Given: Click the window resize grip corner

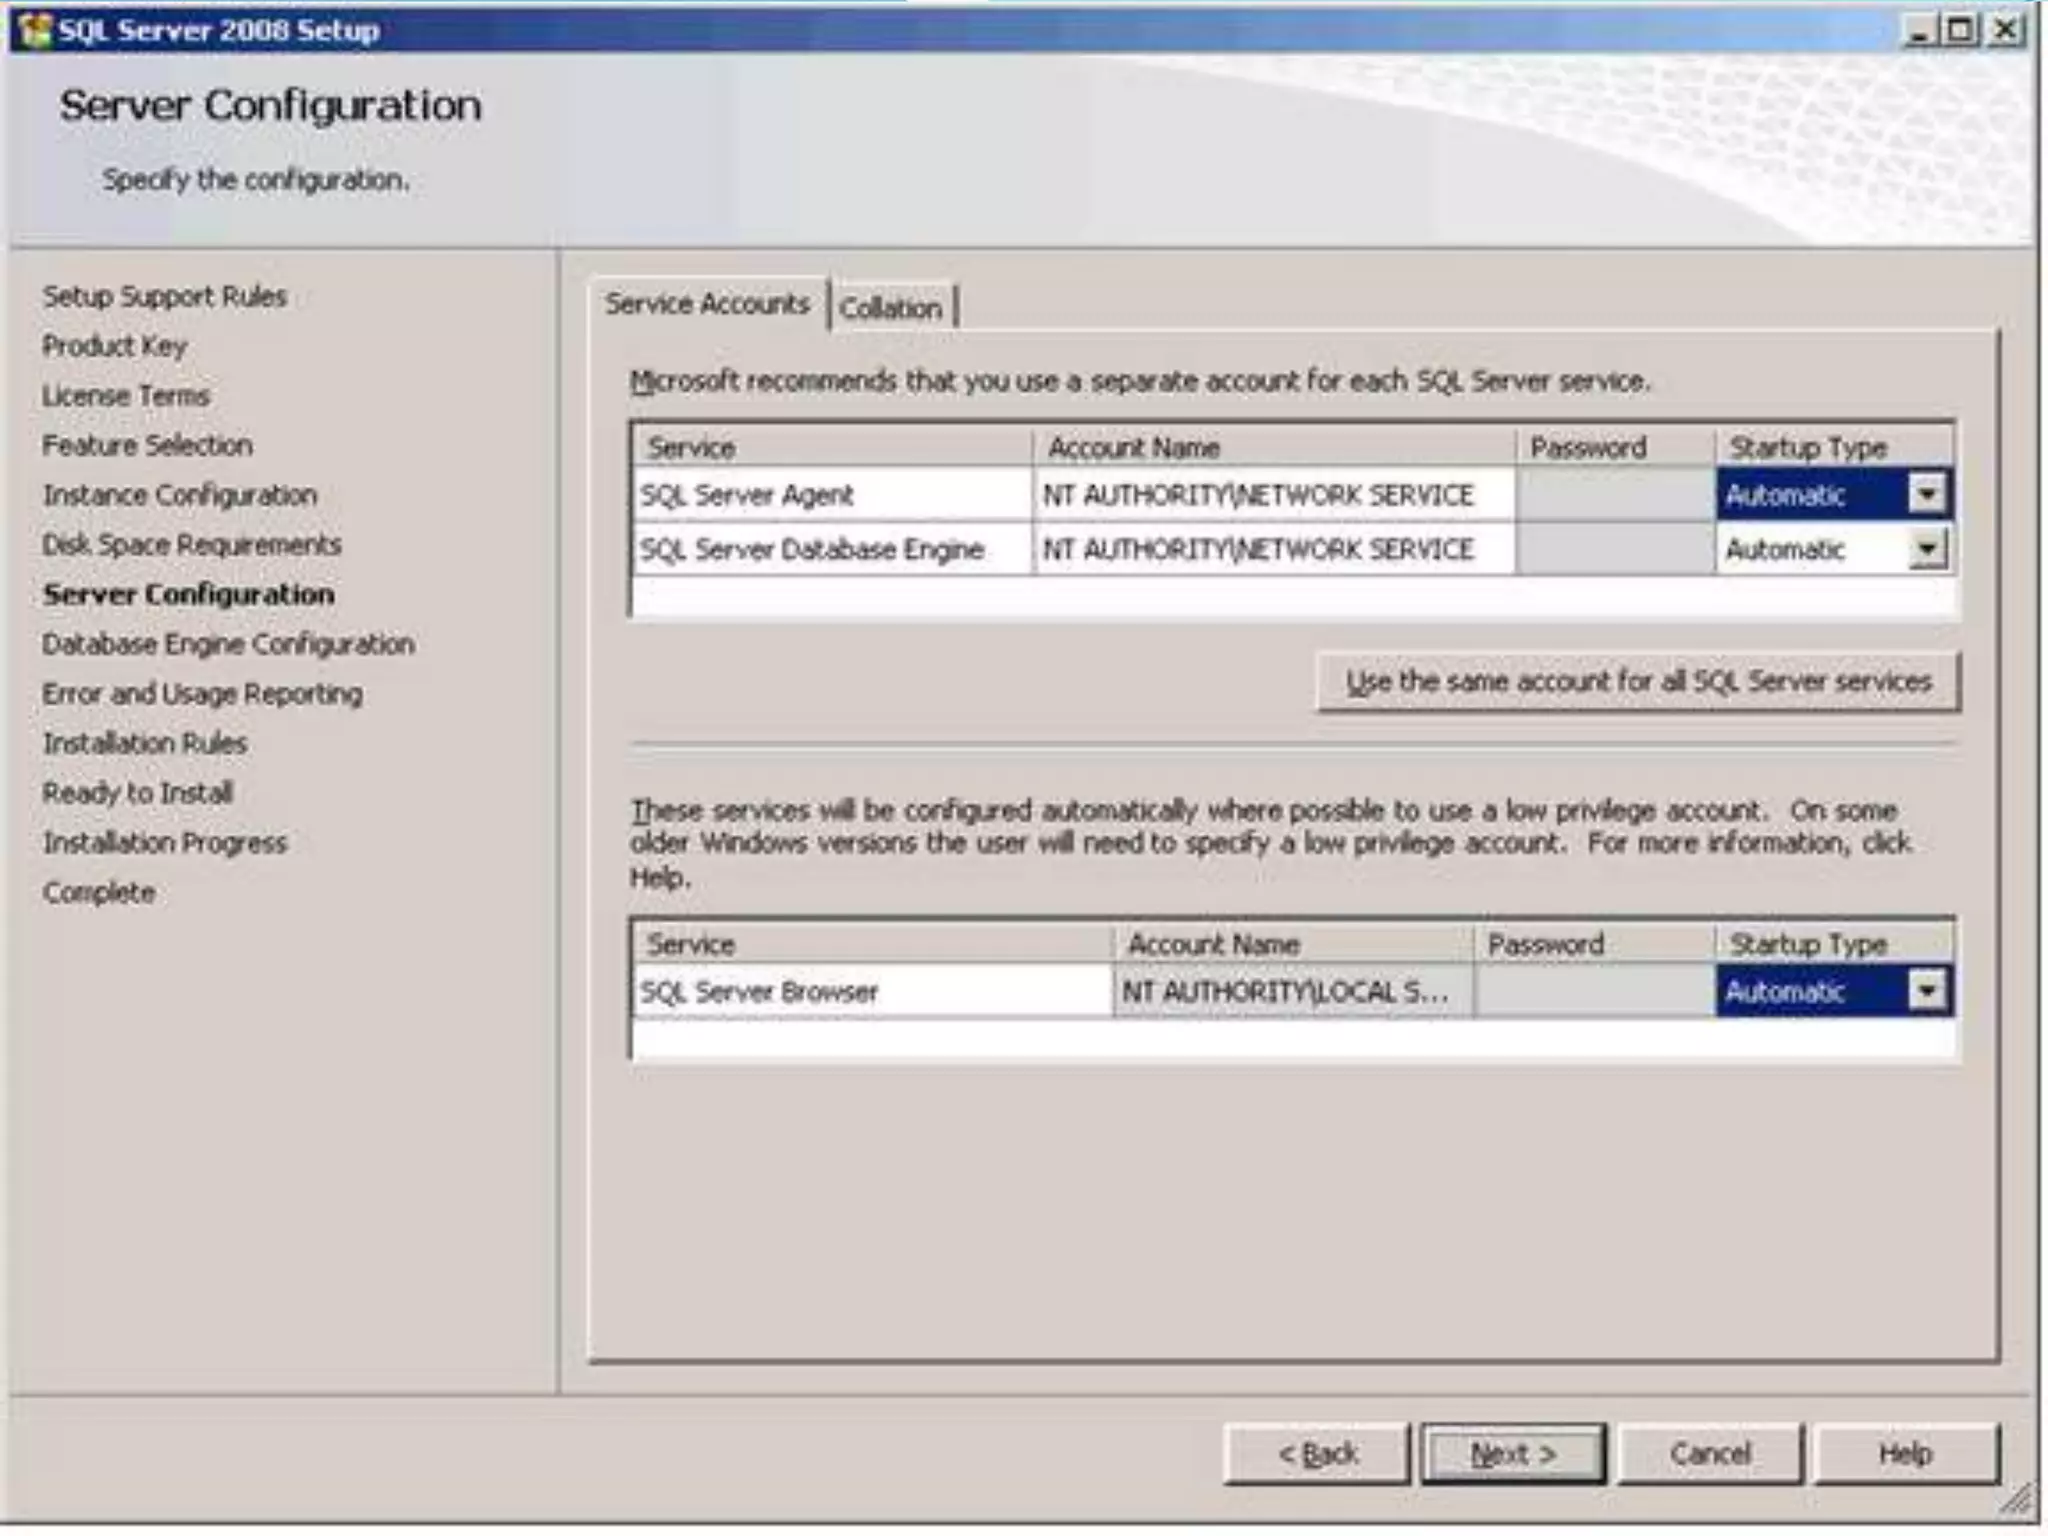Looking at the screenshot, I should 2019,1499.
